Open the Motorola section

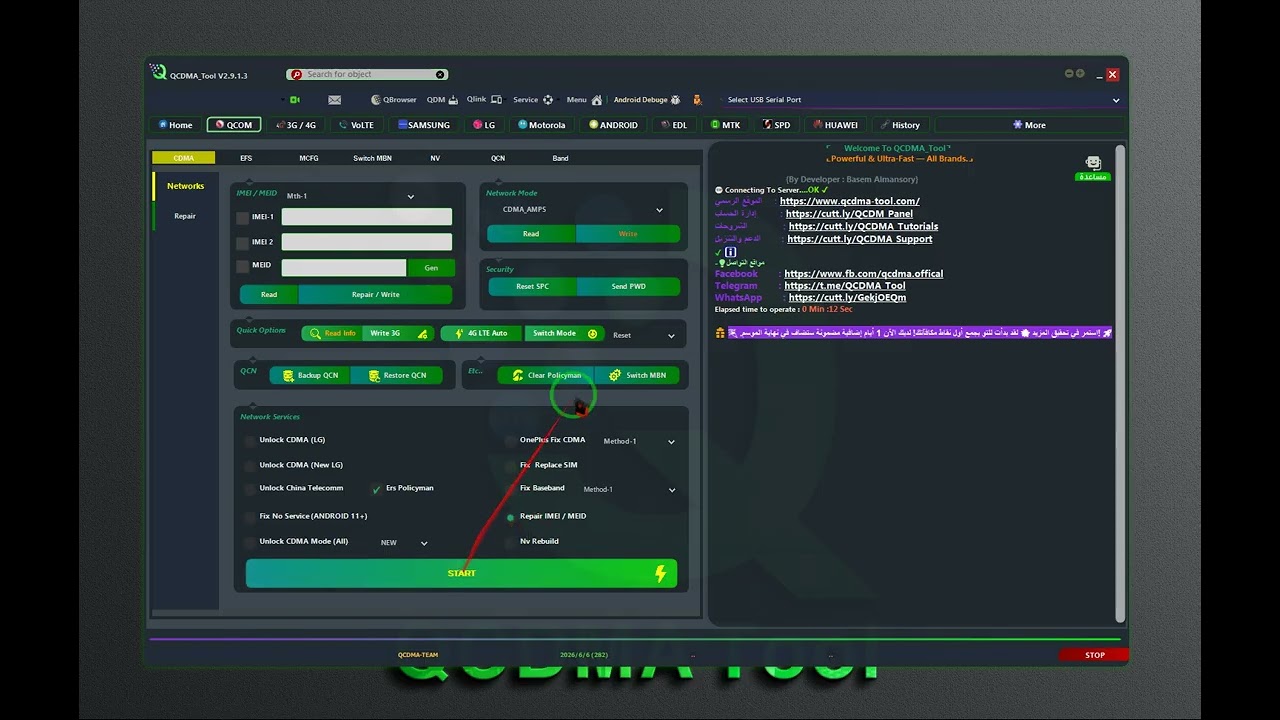click(x=541, y=125)
